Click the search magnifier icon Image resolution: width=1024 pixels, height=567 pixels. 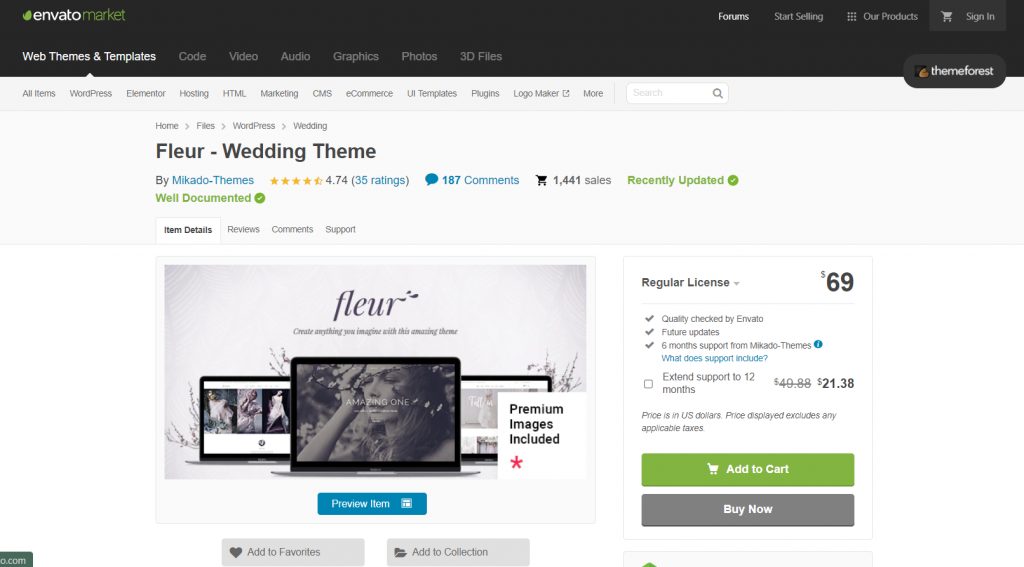718,93
